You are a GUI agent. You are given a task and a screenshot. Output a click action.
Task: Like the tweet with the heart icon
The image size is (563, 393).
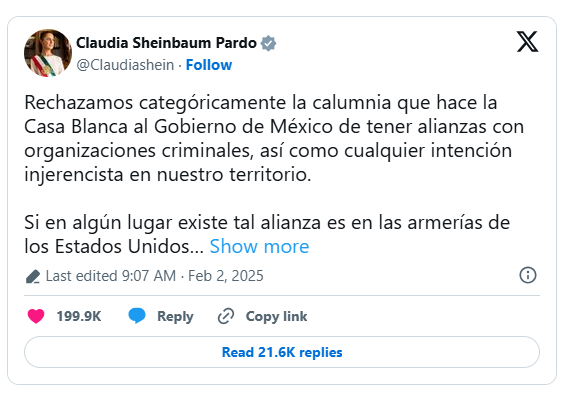coord(36,316)
